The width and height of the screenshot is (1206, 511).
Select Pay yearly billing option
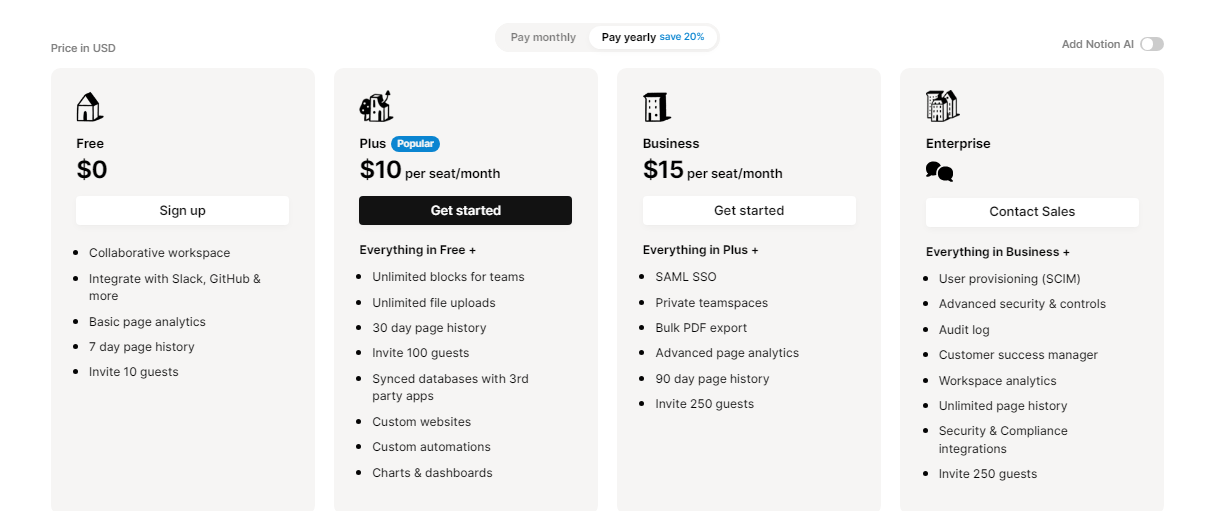coord(629,38)
